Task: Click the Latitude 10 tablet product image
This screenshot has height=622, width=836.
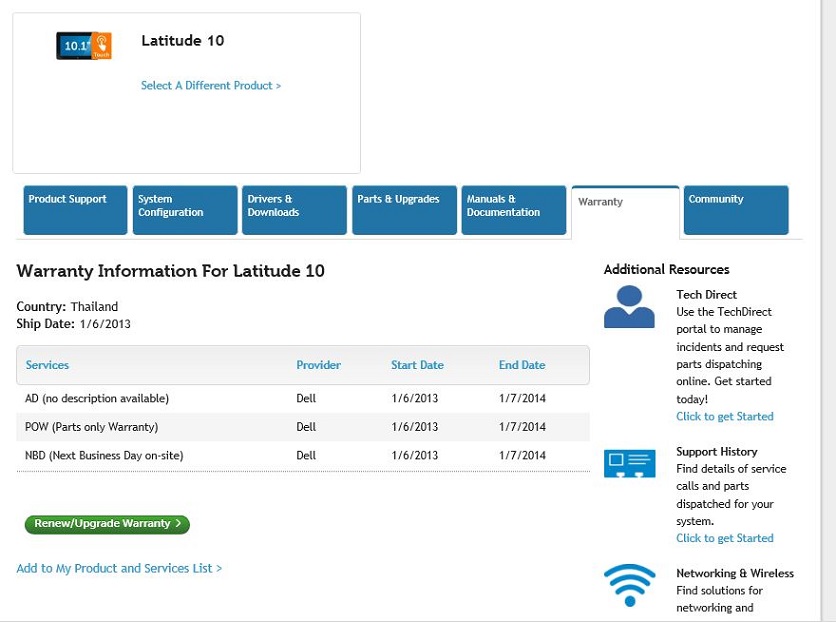Action: [x=84, y=46]
